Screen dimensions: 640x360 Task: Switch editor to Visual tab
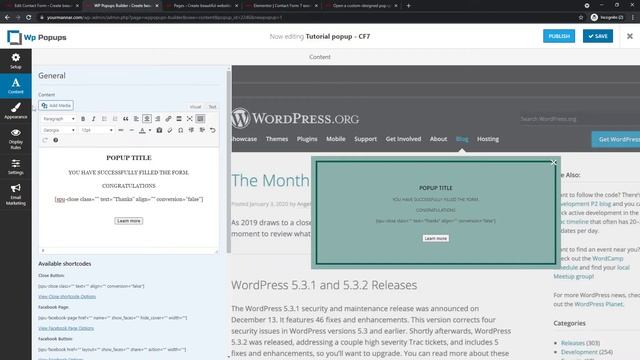coord(196,107)
